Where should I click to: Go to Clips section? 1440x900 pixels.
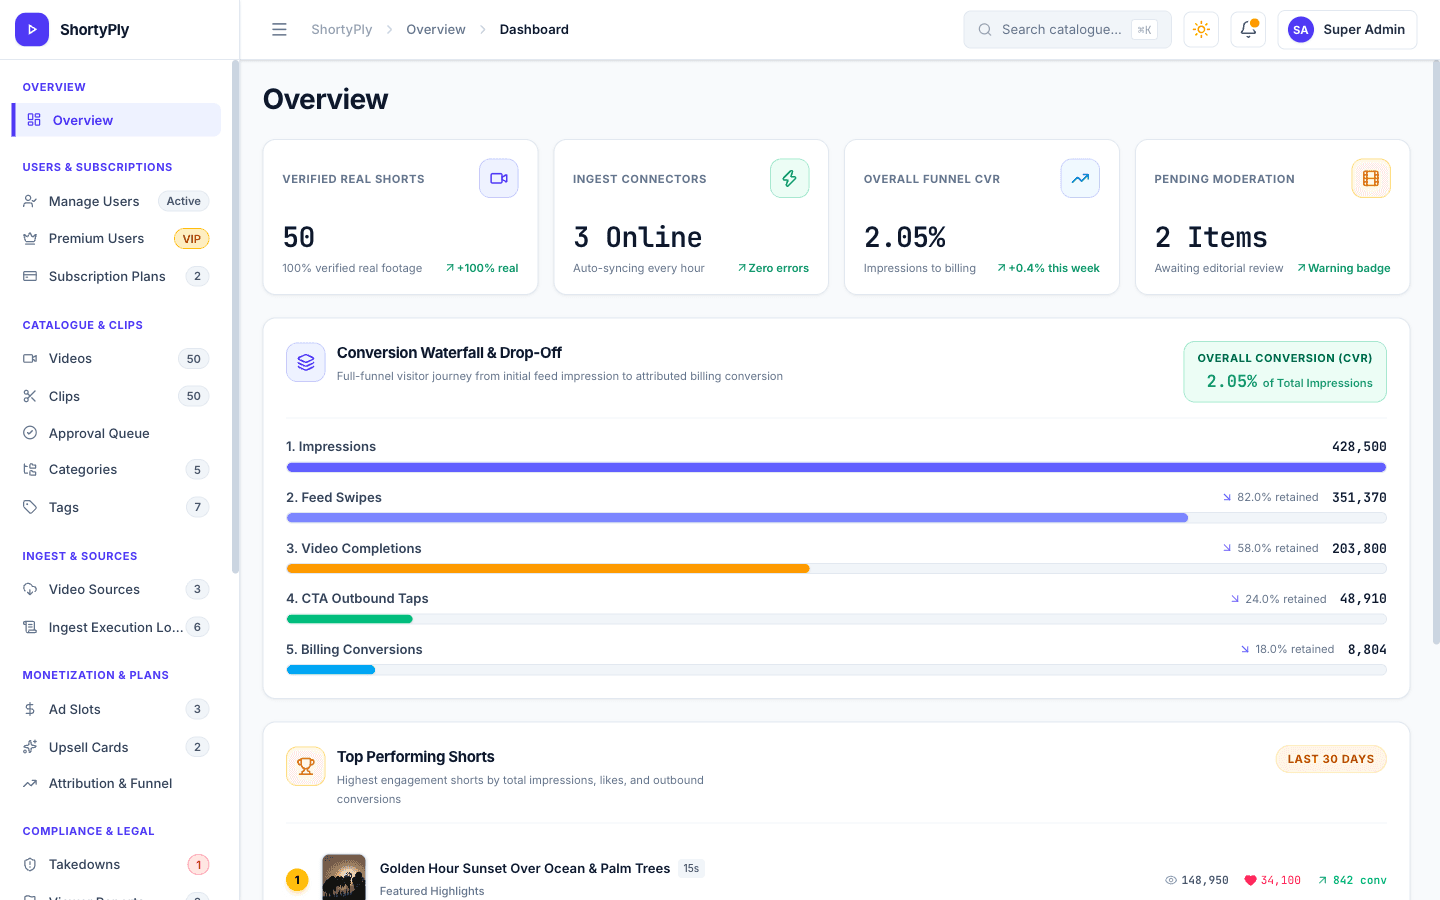116,396
